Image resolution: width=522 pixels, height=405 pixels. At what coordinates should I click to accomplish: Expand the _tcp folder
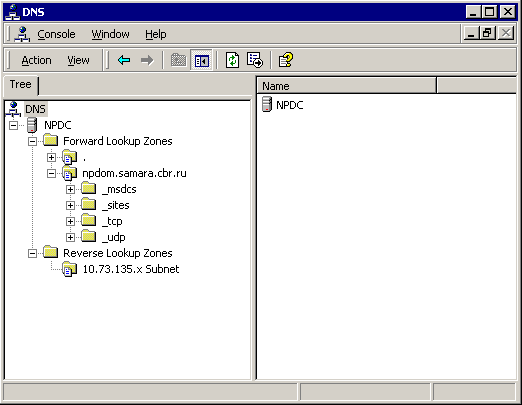pos(70,221)
